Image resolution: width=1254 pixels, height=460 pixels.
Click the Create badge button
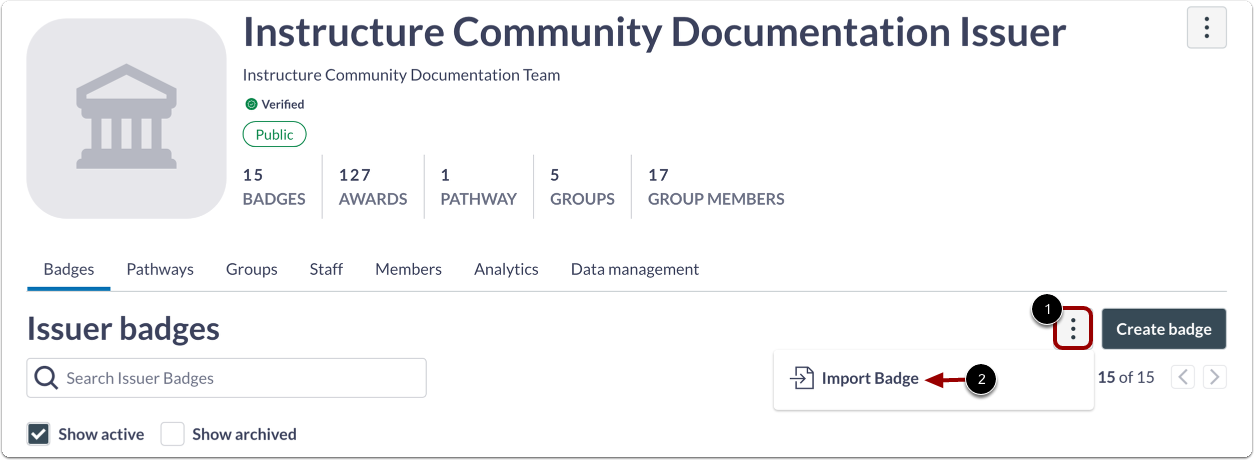point(1164,328)
